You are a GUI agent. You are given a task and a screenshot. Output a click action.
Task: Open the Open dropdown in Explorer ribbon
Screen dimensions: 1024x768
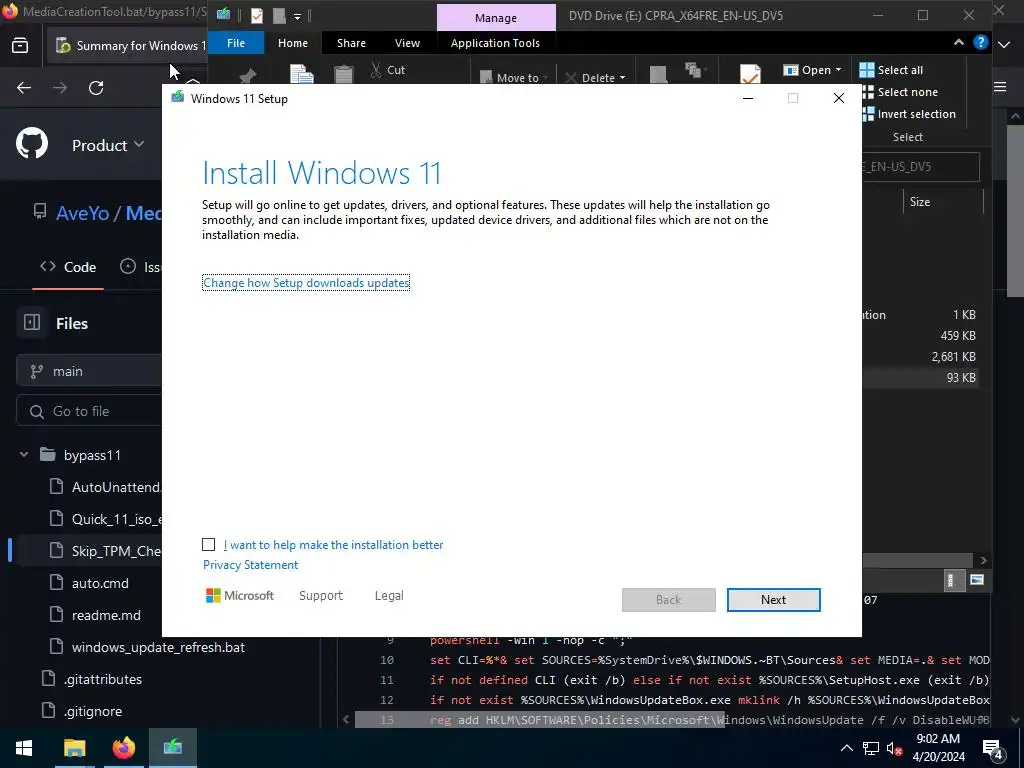coord(813,70)
